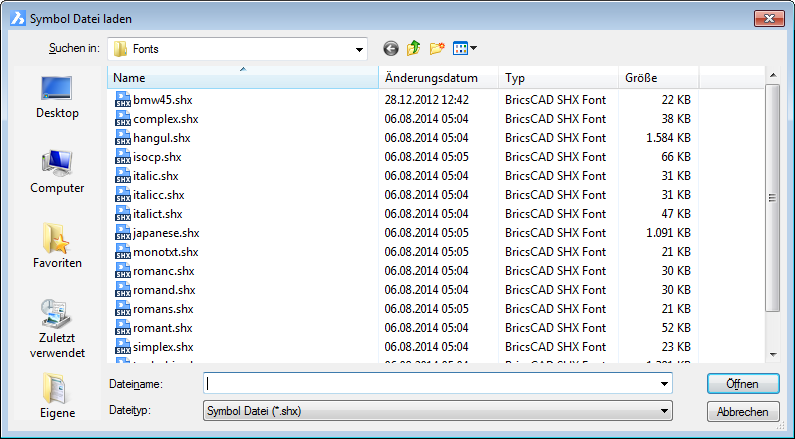Expand the Suchen in folder dropdown

[x=359, y=48]
